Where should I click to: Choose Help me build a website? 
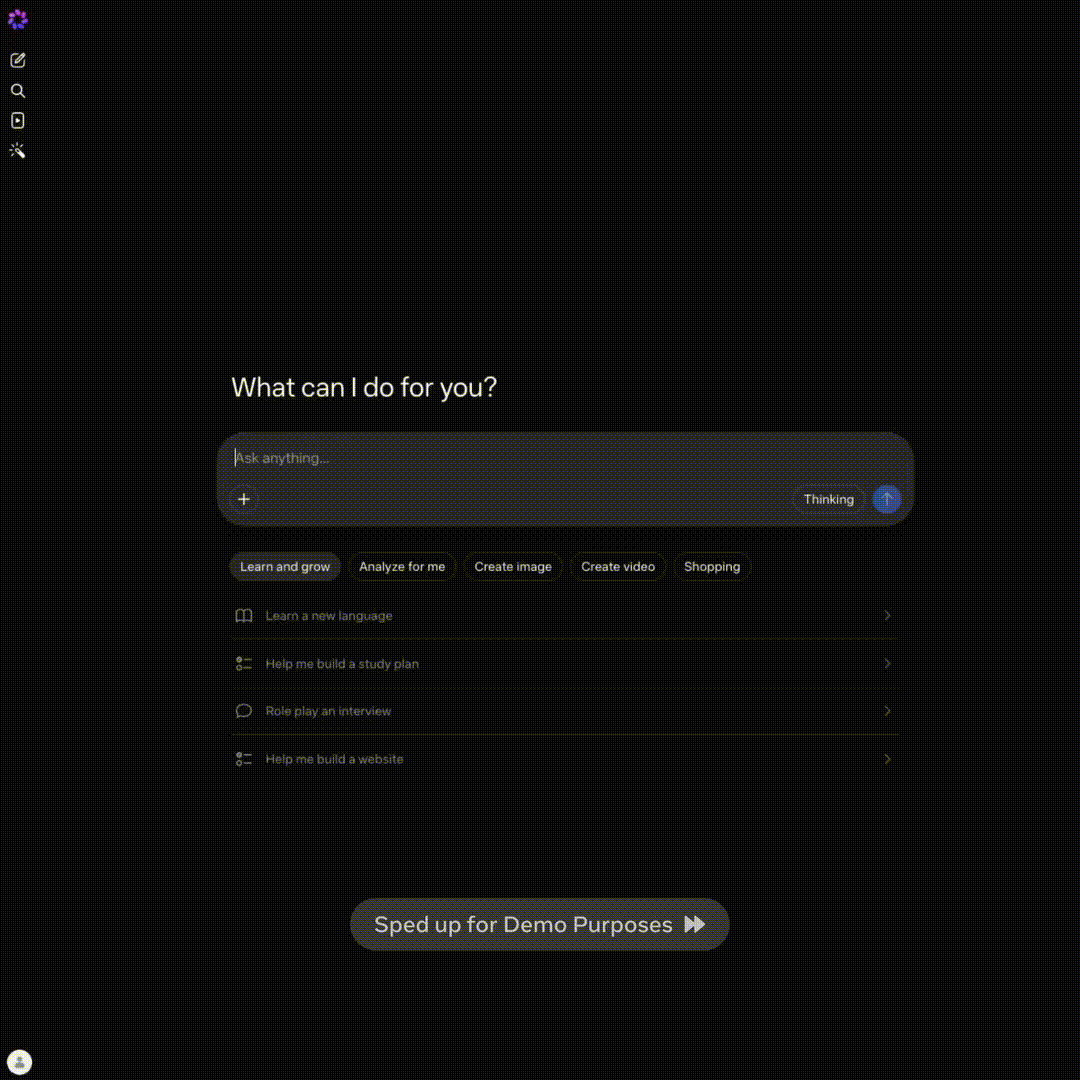point(334,759)
